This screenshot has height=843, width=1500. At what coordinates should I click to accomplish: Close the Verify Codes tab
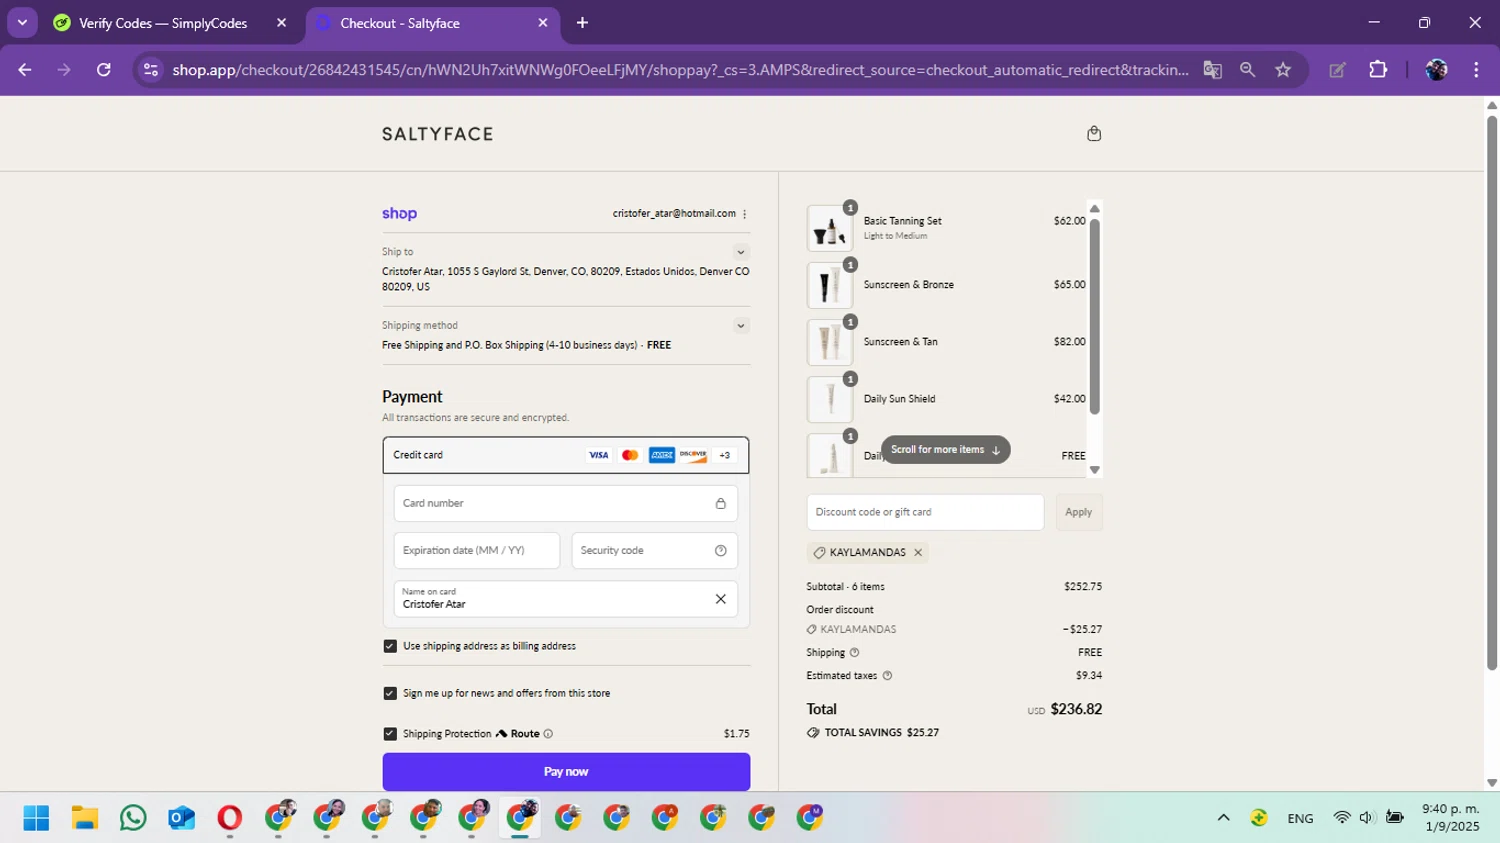point(281,23)
